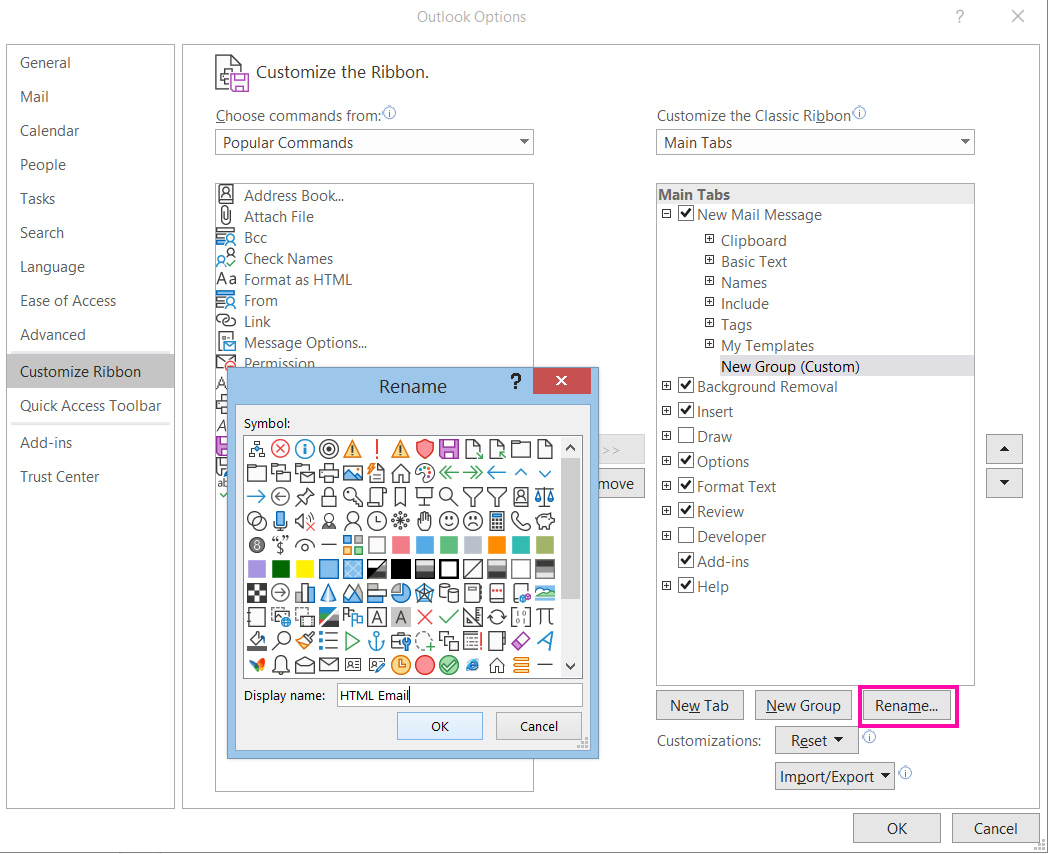The width and height of the screenshot is (1048, 854).
Task: Select the key symbol
Action: [x=353, y=496]
